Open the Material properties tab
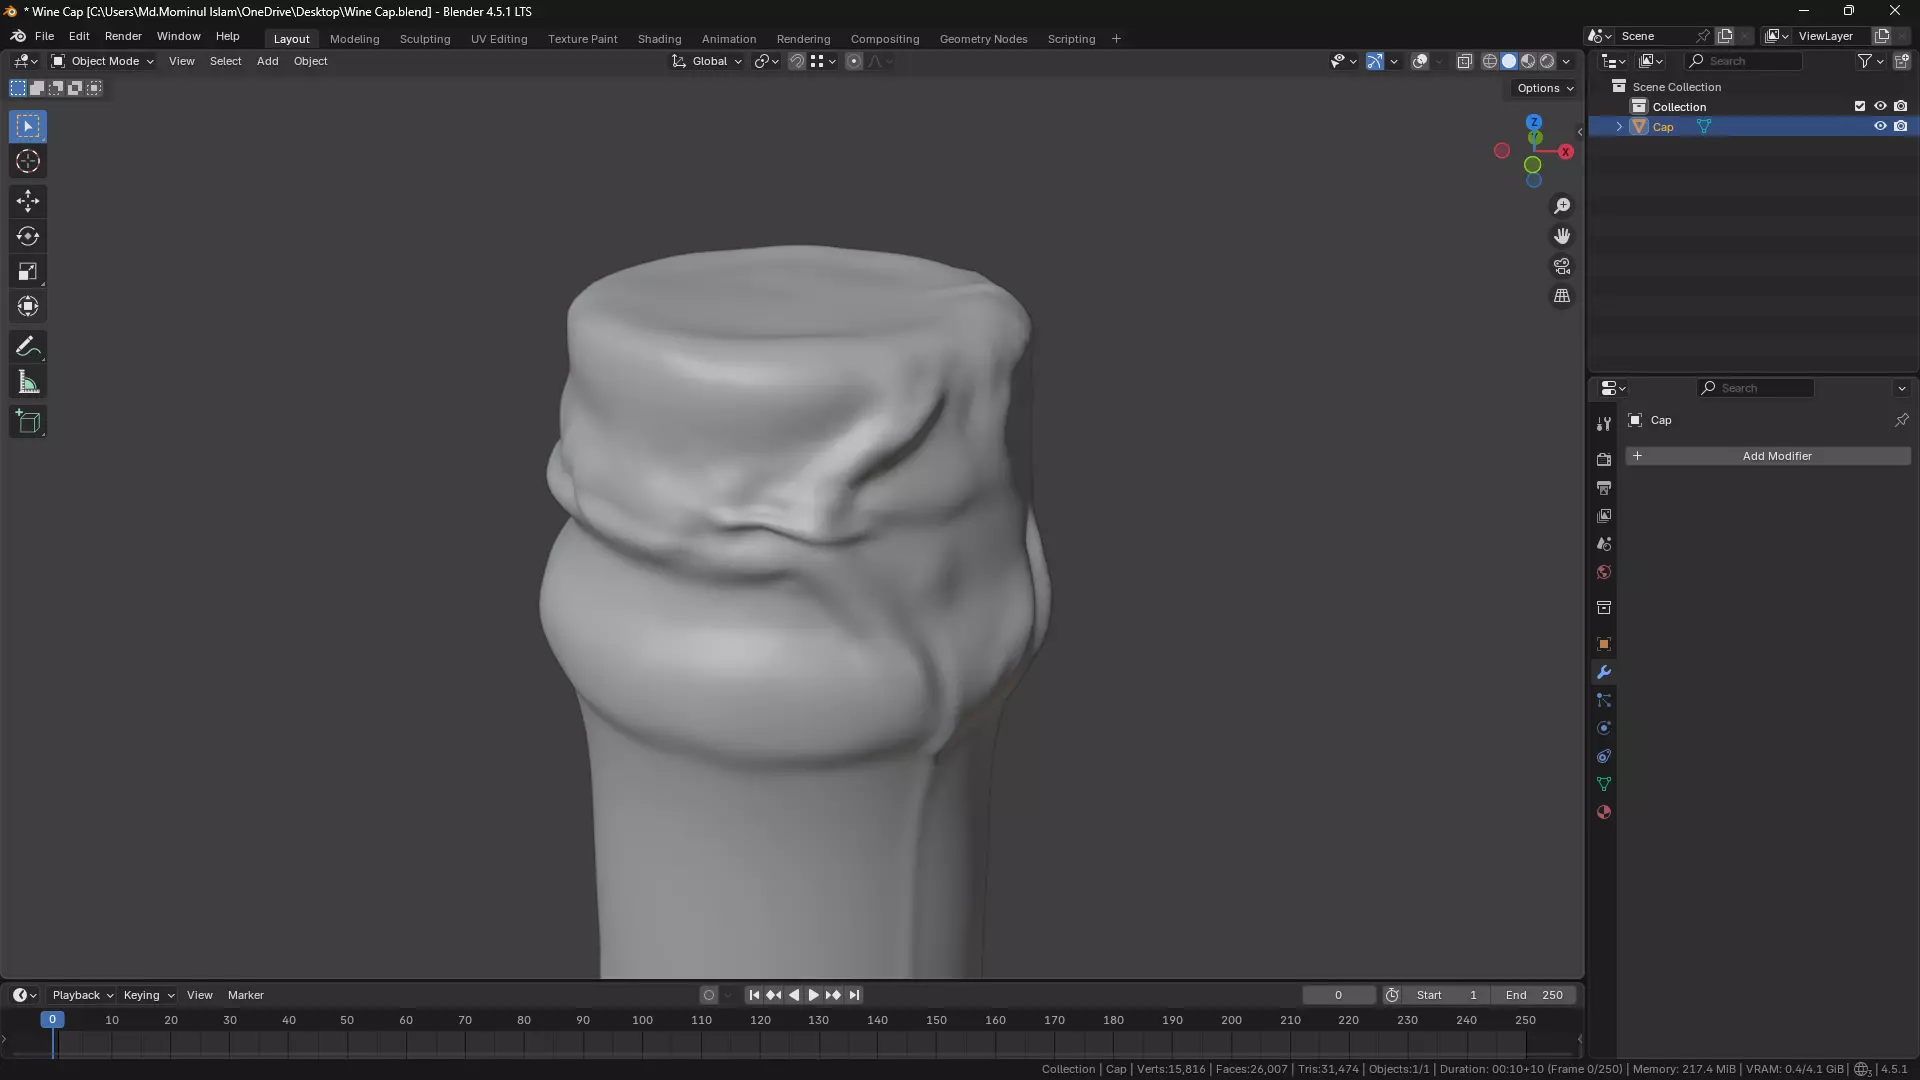The height and width of the screenshot is (1080, 1920). tap(1604, 812)
